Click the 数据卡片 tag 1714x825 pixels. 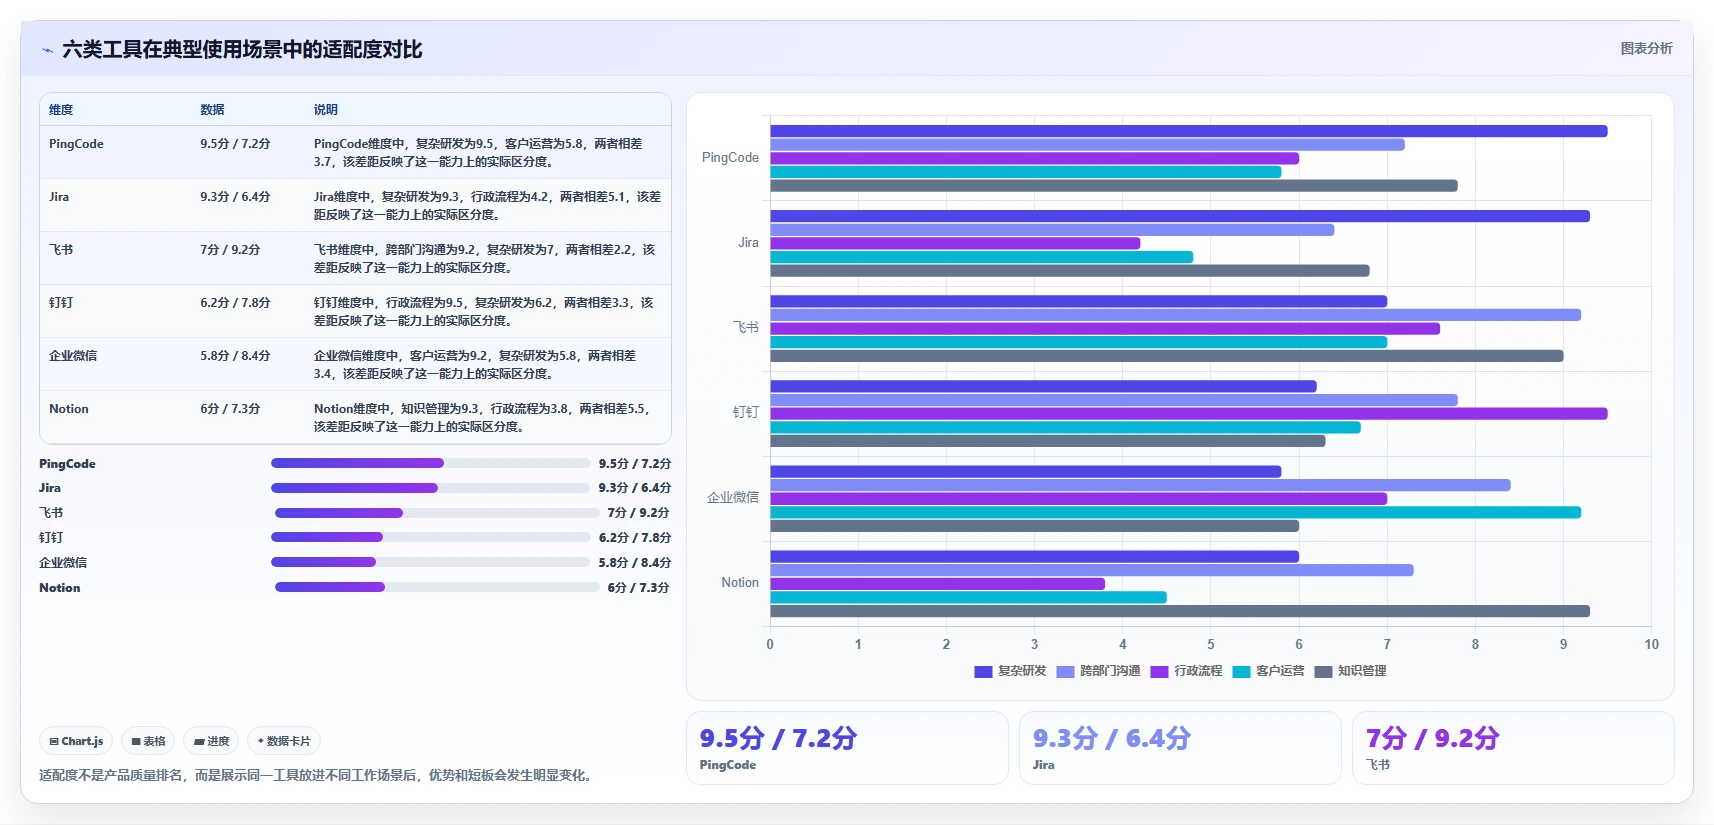coord(284,741)
